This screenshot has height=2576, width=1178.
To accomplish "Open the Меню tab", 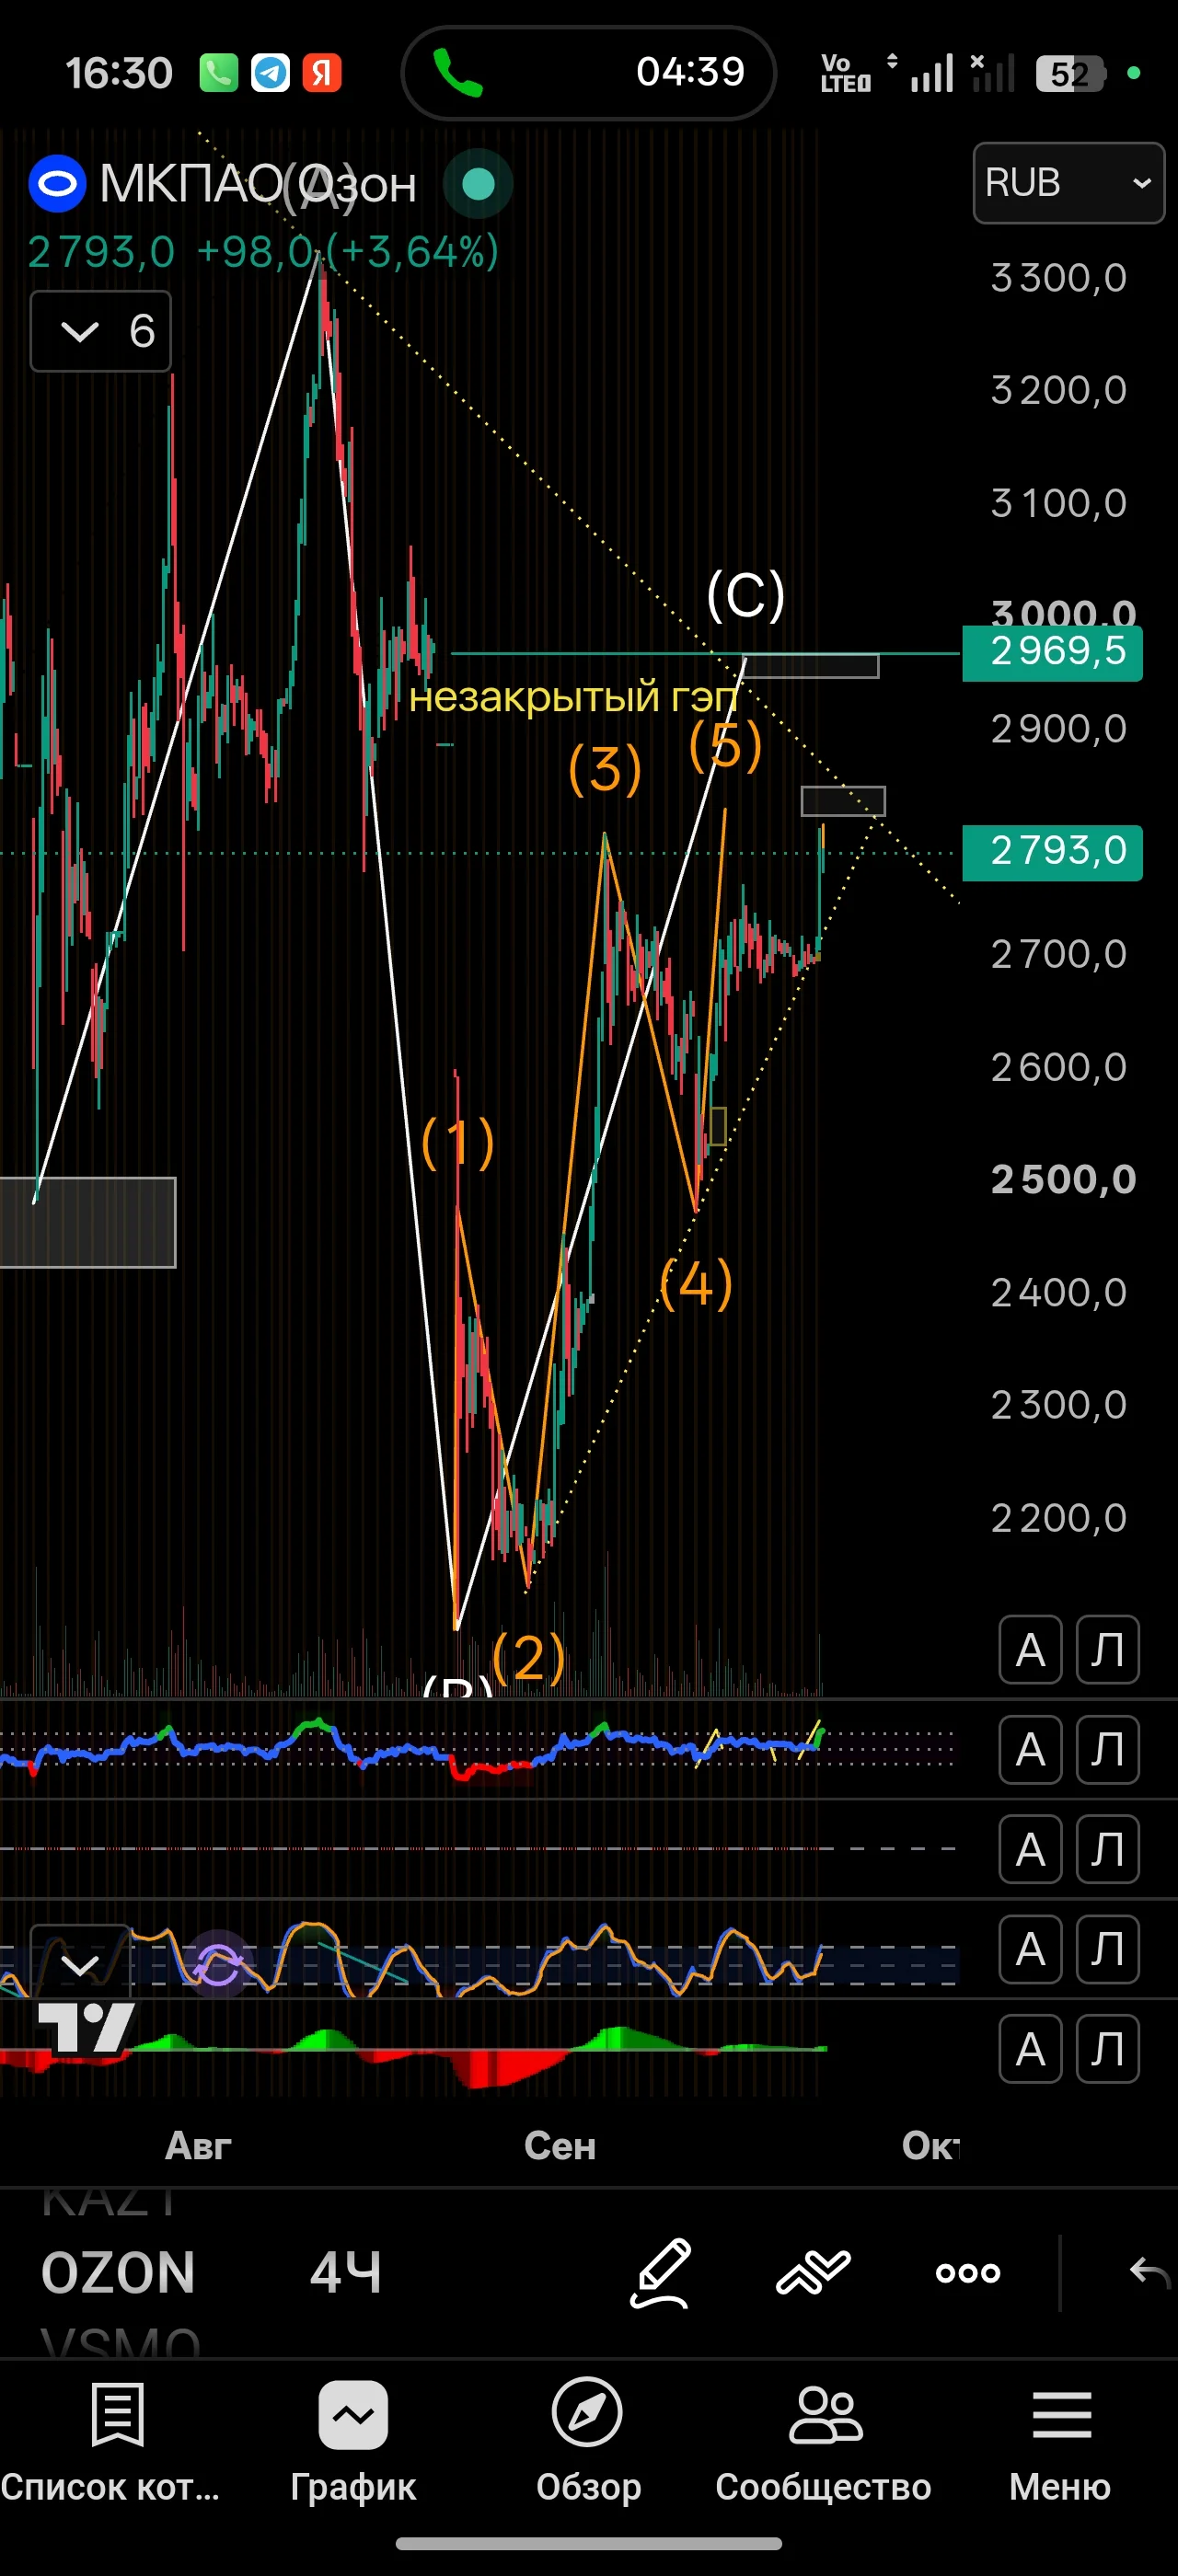I will click(1060, 2441).
